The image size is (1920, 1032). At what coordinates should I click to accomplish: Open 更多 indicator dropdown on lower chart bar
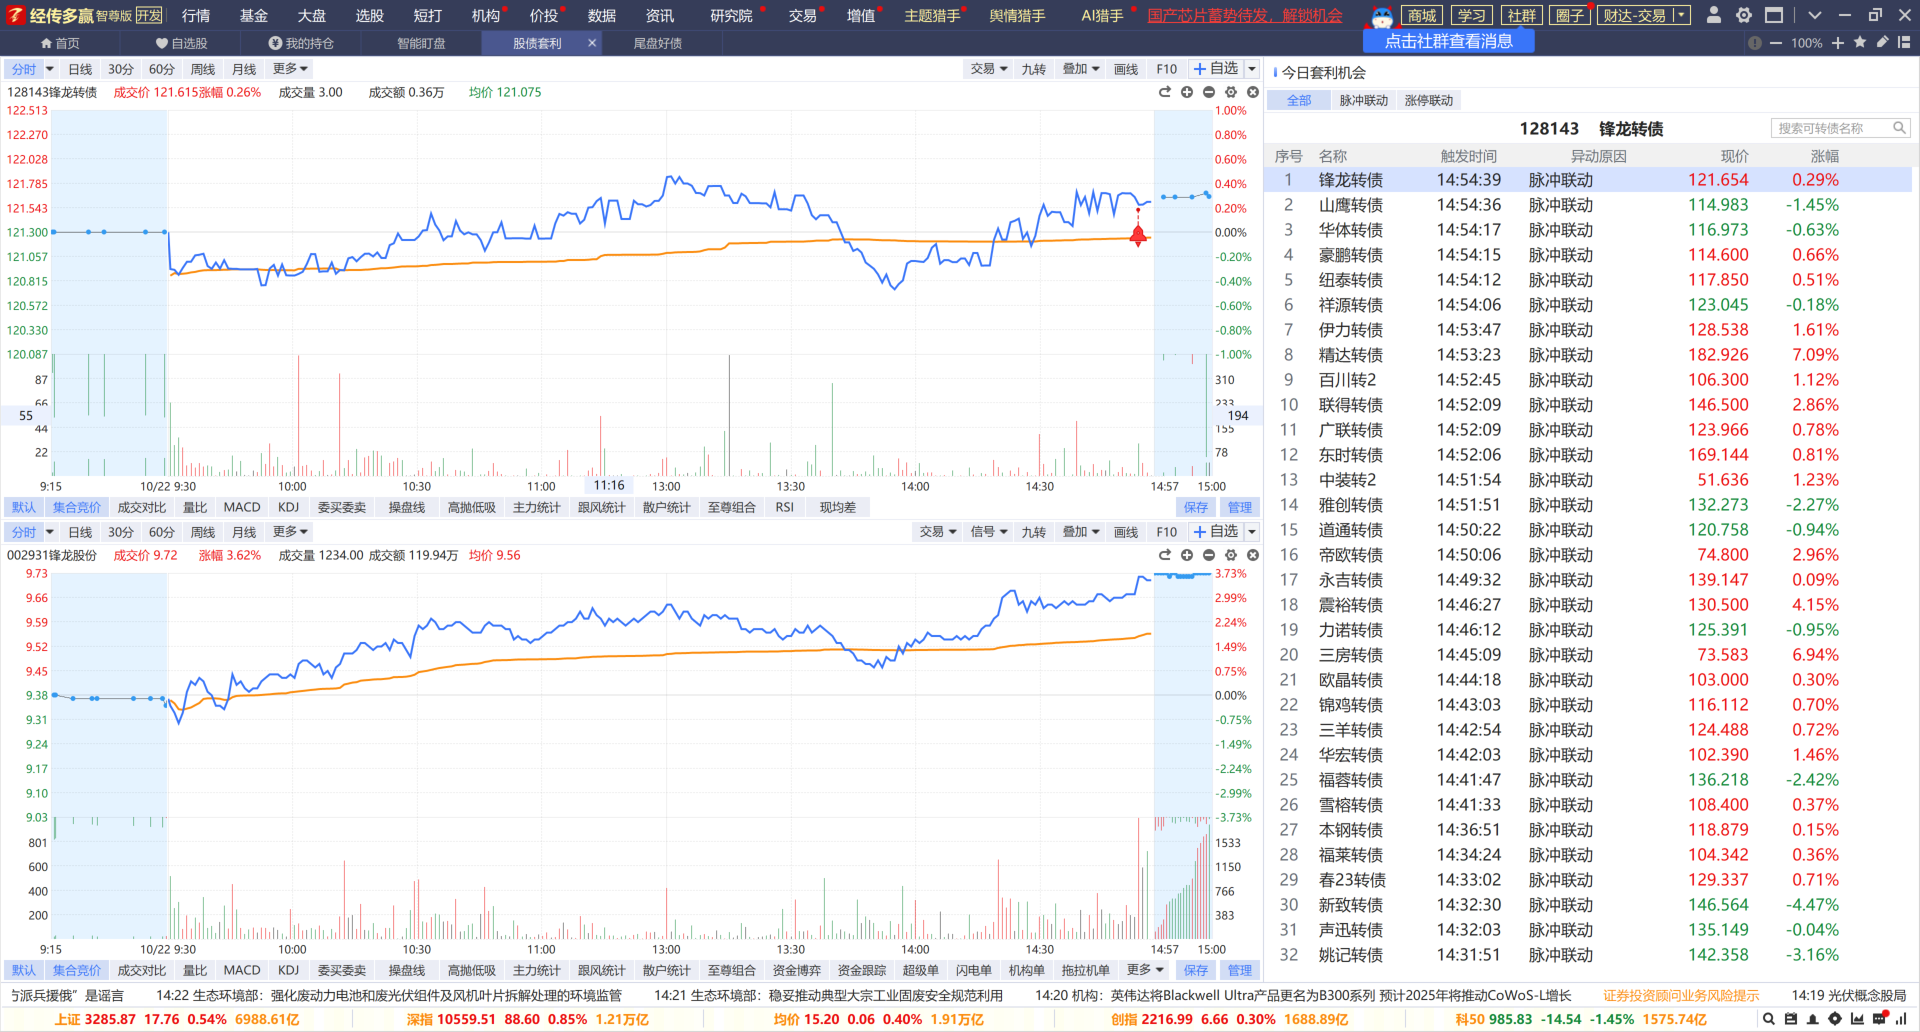[x=1145, y=970]
